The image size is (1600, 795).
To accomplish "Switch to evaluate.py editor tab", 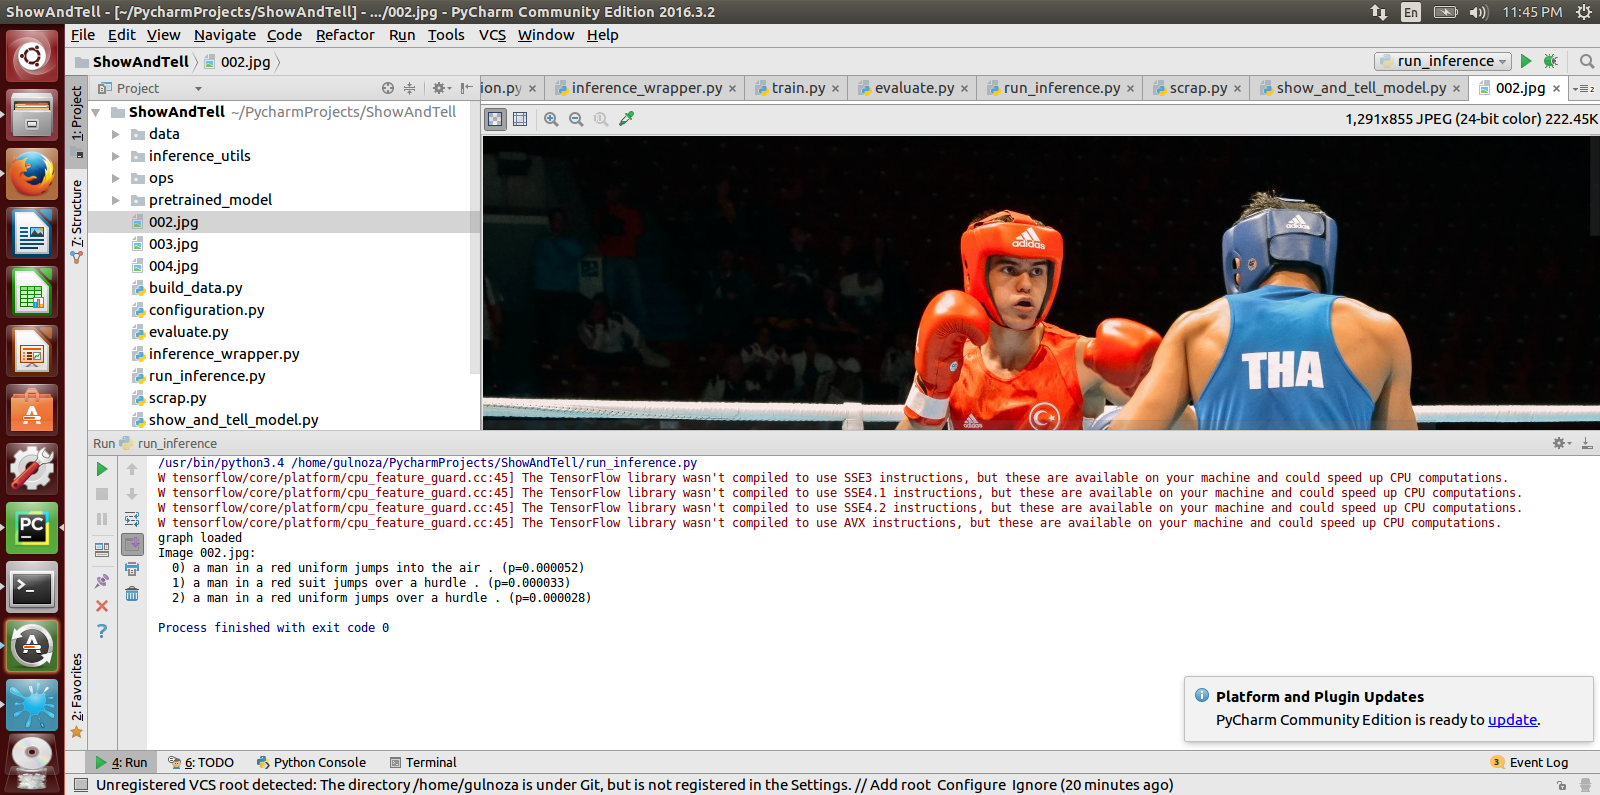I will [914, 88].
